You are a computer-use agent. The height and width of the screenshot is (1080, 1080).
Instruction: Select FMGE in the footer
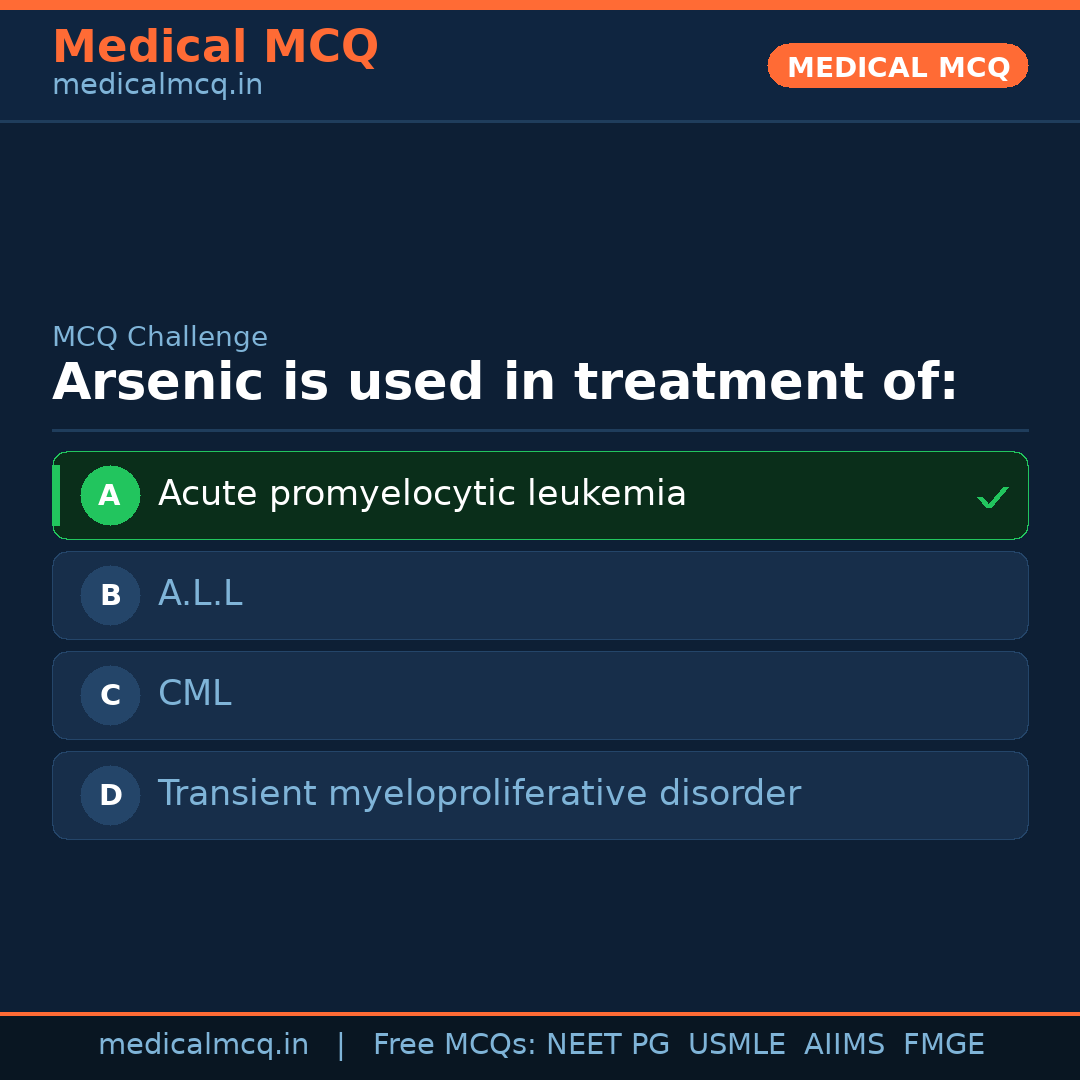click(x=943, y=1045)
